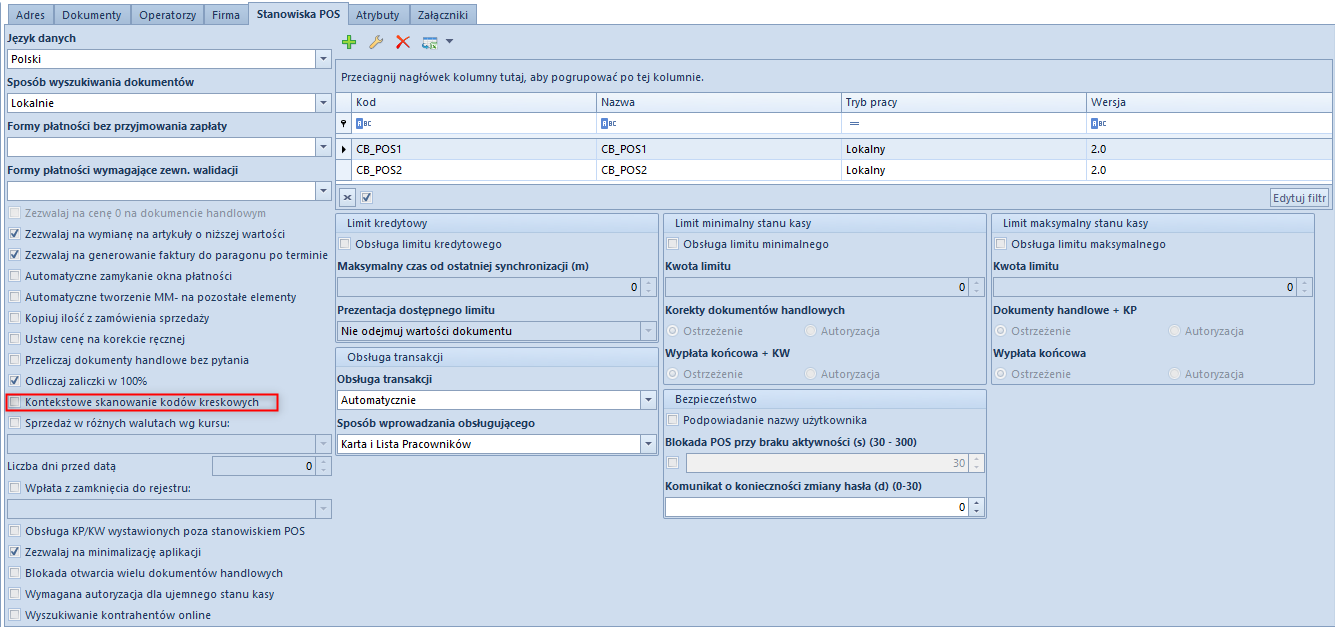This screenshot has height=627, width=1335.
Task: Click the green plus add POS icon
Action: click(x=349, y=42)
